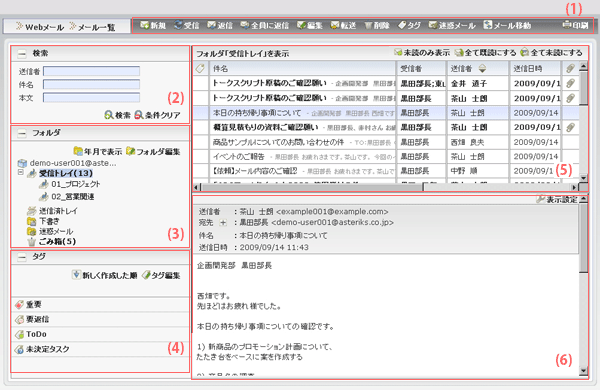Collapse the 検索 search panel
Image resolution: width=600 pixels, height=390 pixels.
pyautogui.click(x=22, y=54)
